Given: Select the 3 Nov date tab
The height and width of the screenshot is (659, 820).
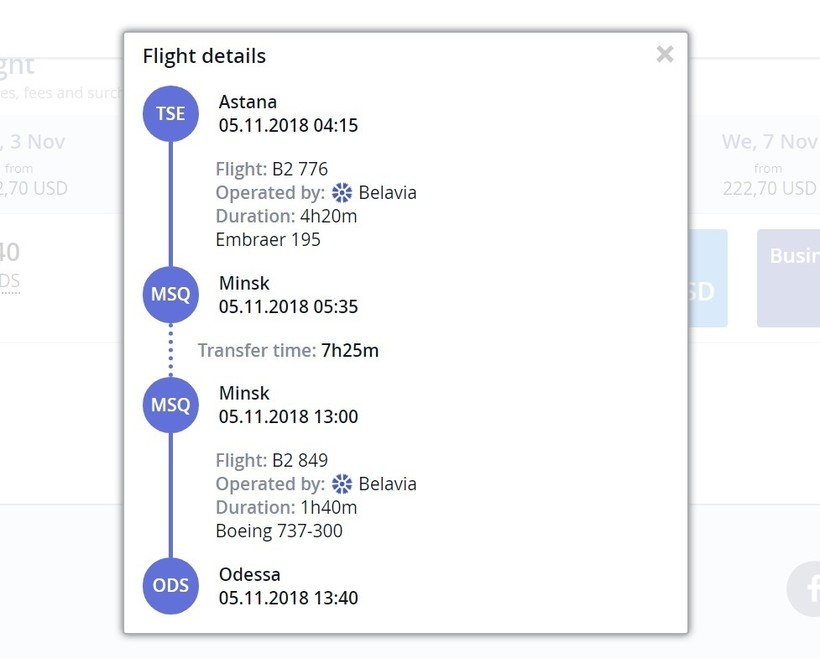Looking at the screenshot, I should 35,164.
